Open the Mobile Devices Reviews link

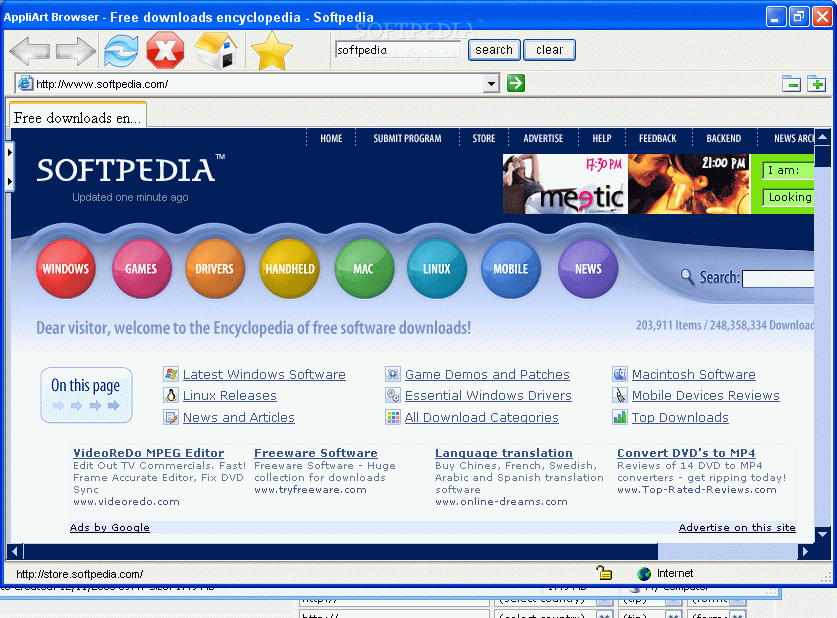tap(706, 395)
